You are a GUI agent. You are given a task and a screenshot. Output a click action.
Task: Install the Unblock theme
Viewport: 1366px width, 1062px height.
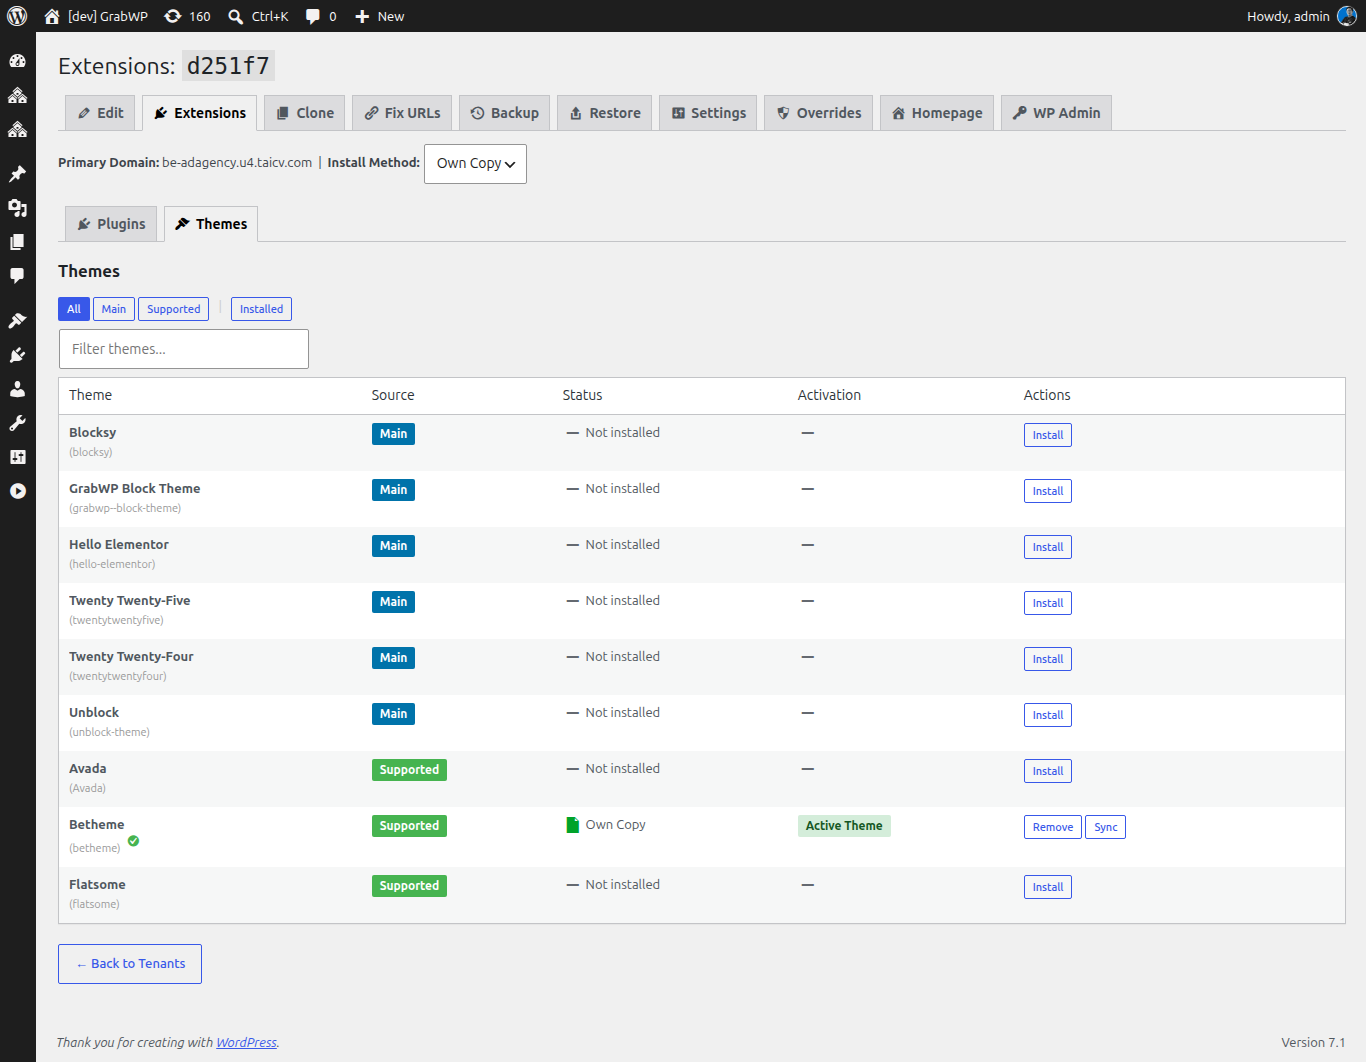pos(1048,715)
